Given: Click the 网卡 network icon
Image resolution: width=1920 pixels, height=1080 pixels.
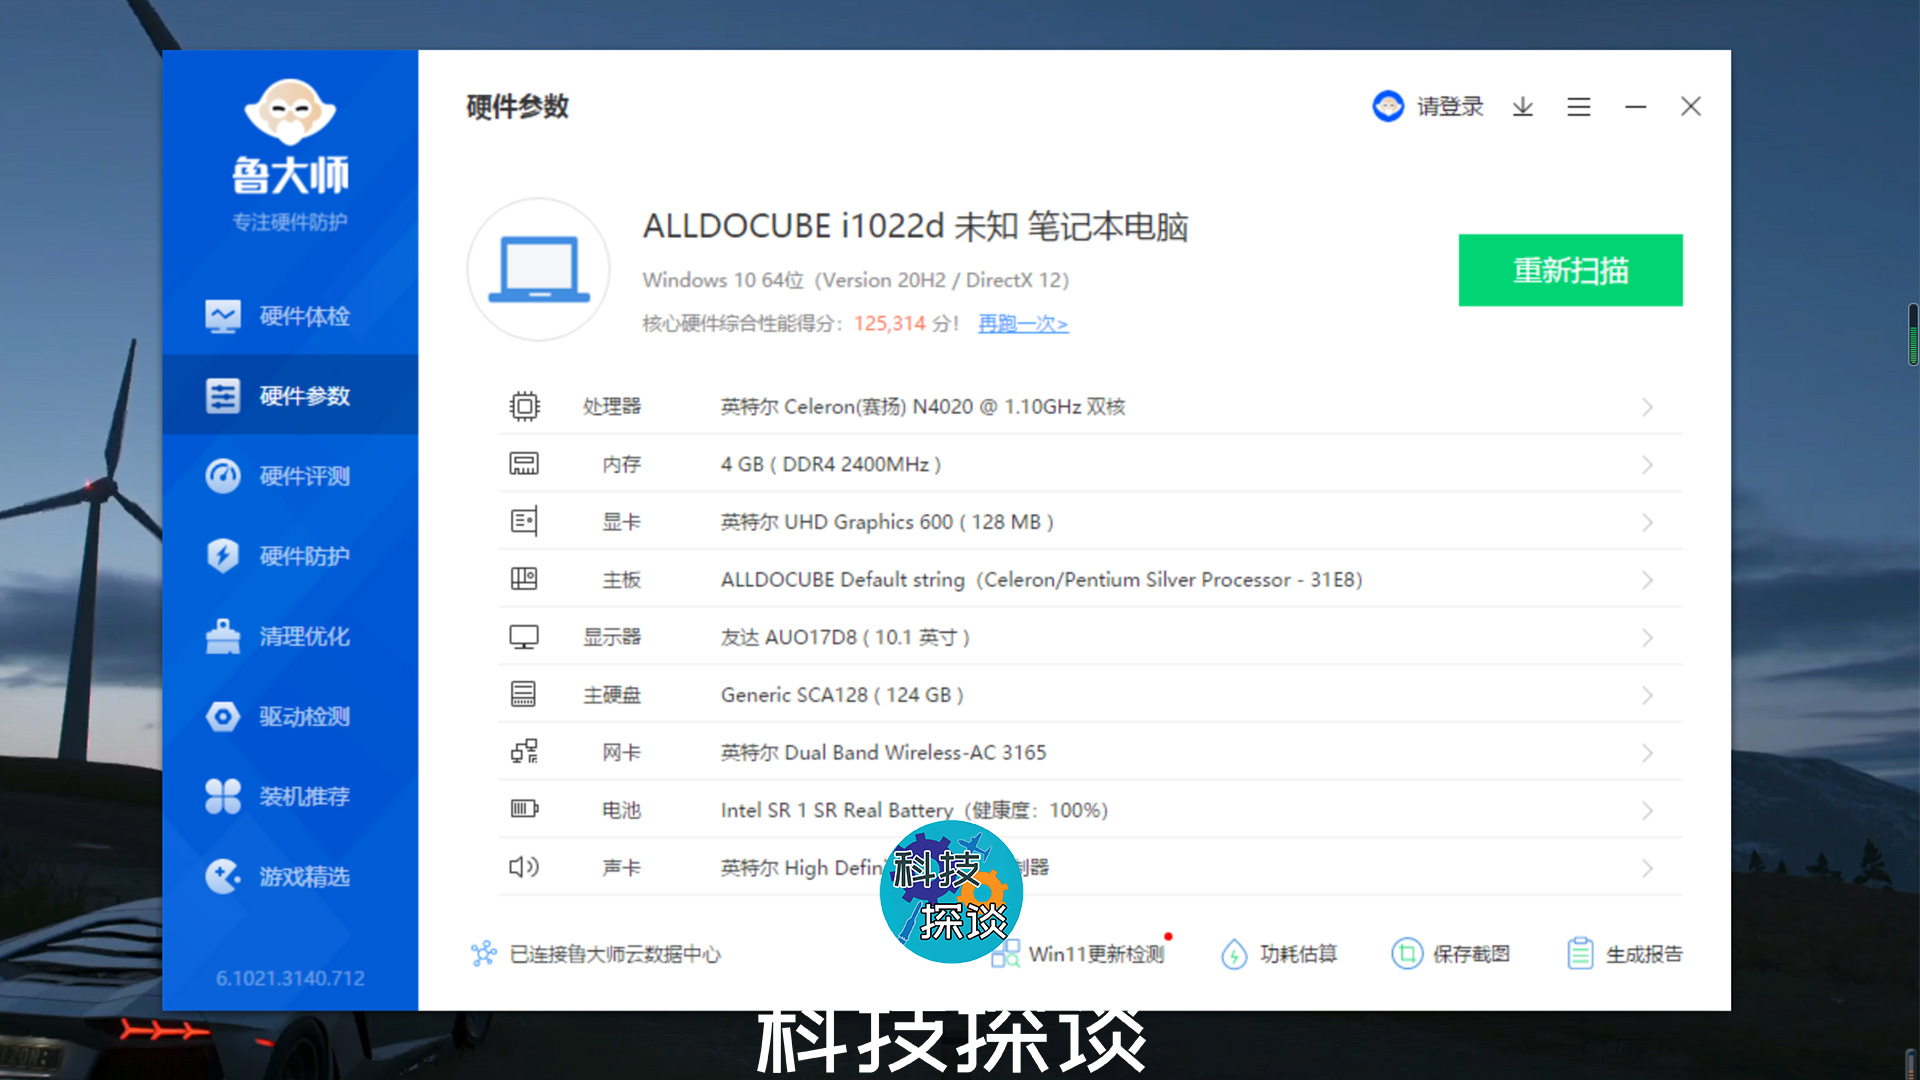Looking at the screenshot, I should coord(524,752).
